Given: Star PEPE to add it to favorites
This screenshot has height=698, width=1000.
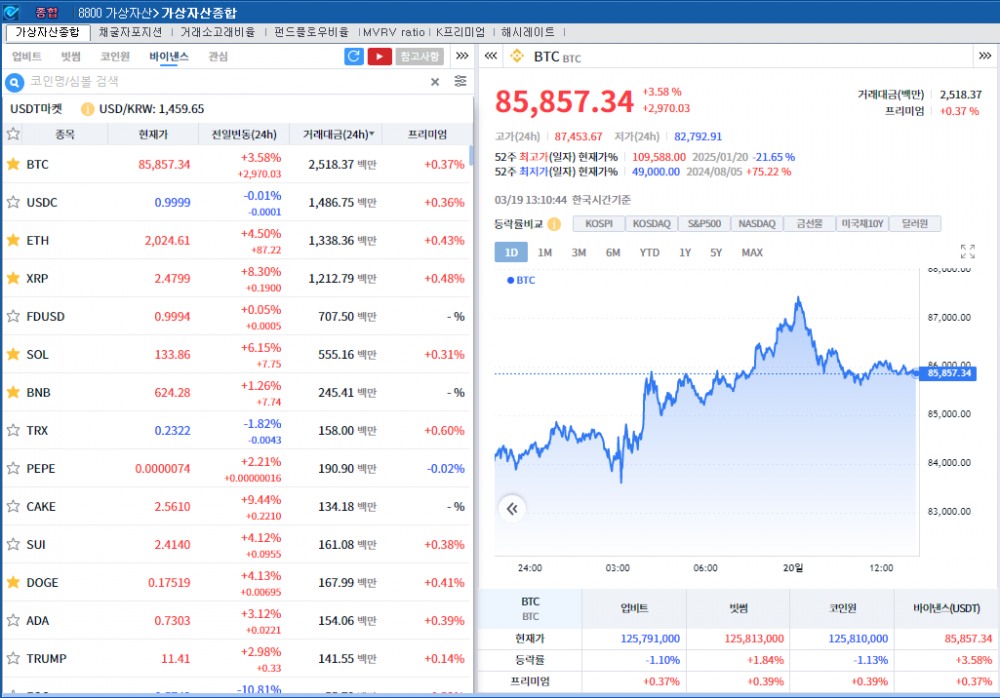Looking at the screenshot, I should 13,468.
